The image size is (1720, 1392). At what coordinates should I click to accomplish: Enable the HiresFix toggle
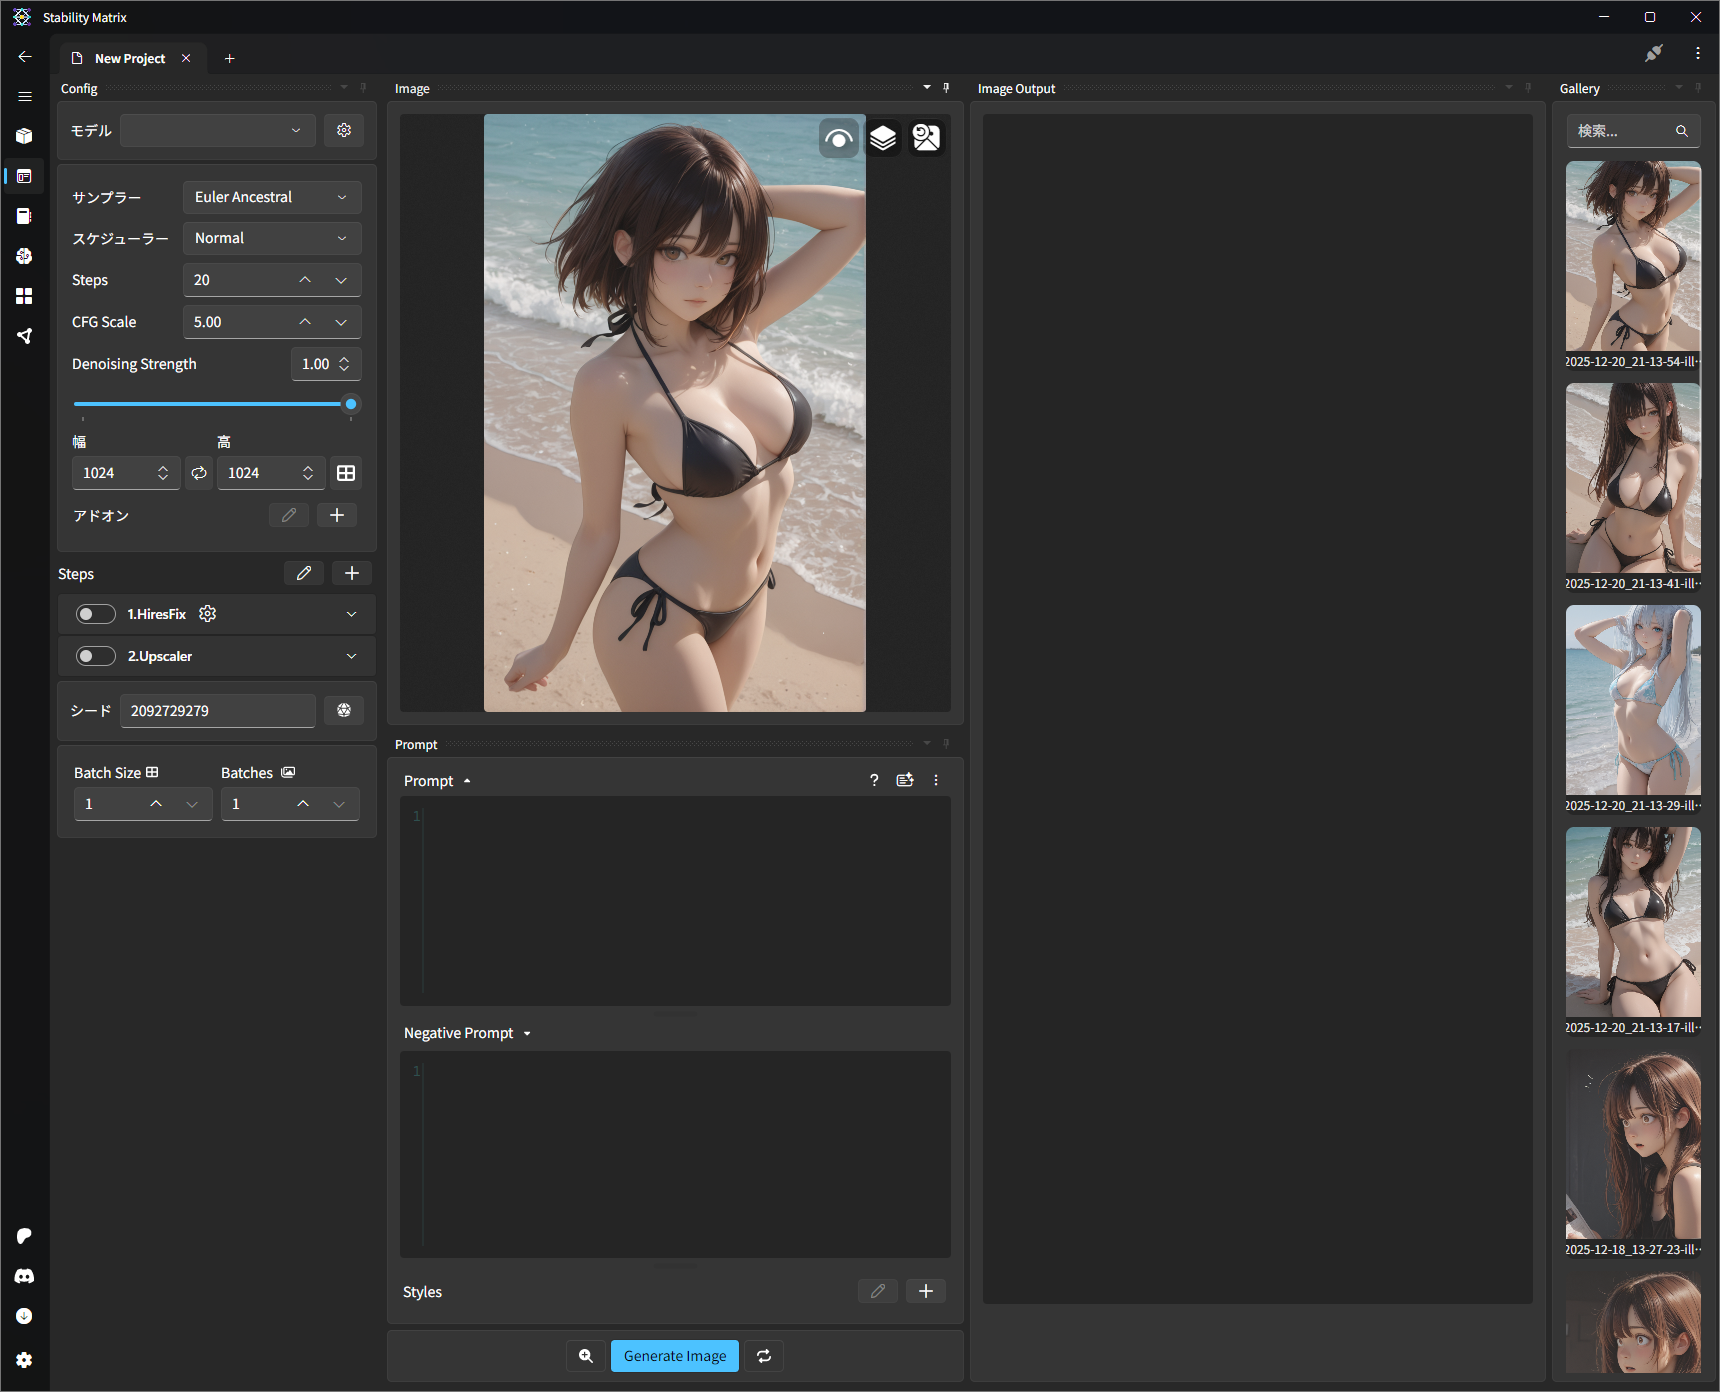click(96, 614)
